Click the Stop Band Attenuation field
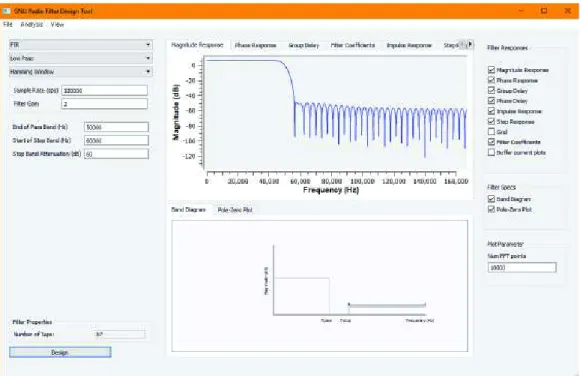Viewport: 580px width, 376px height. pyautogui.click(x=116, y=154)
